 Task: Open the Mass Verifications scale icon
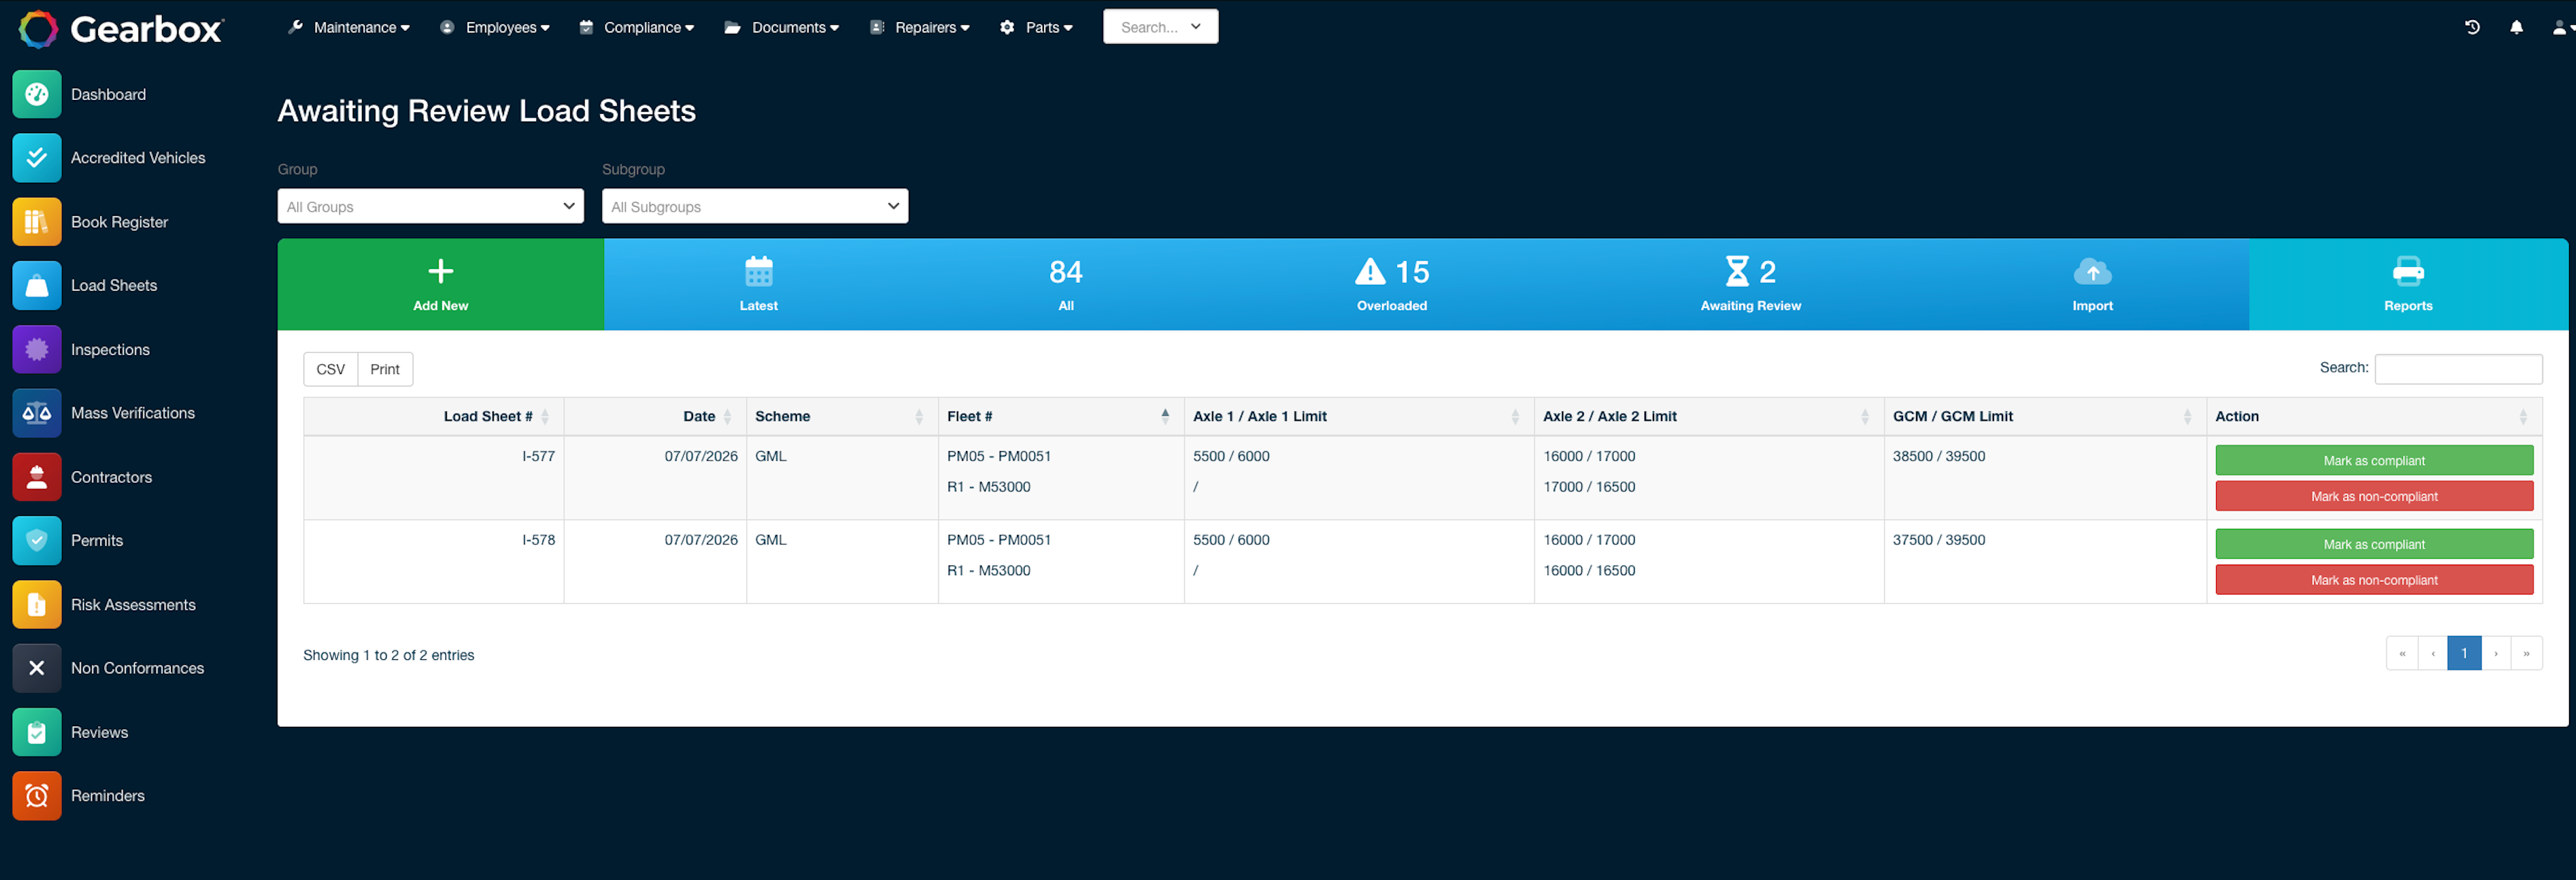pos(37,413)
